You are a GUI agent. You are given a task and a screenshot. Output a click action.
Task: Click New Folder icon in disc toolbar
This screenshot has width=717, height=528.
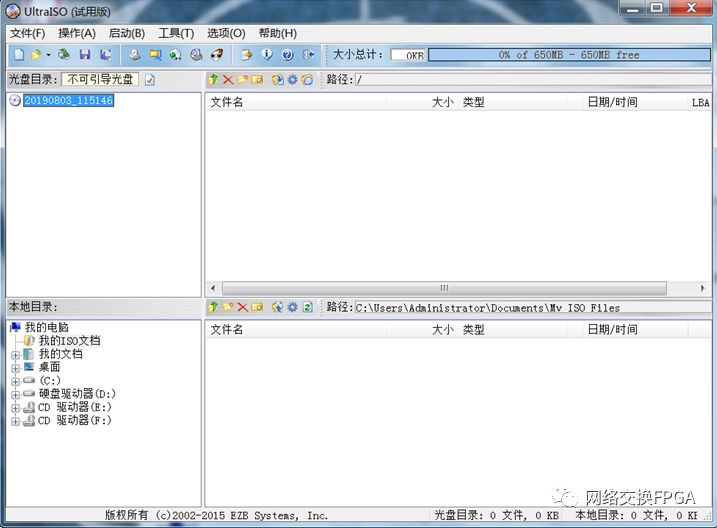tap(243, 80)
